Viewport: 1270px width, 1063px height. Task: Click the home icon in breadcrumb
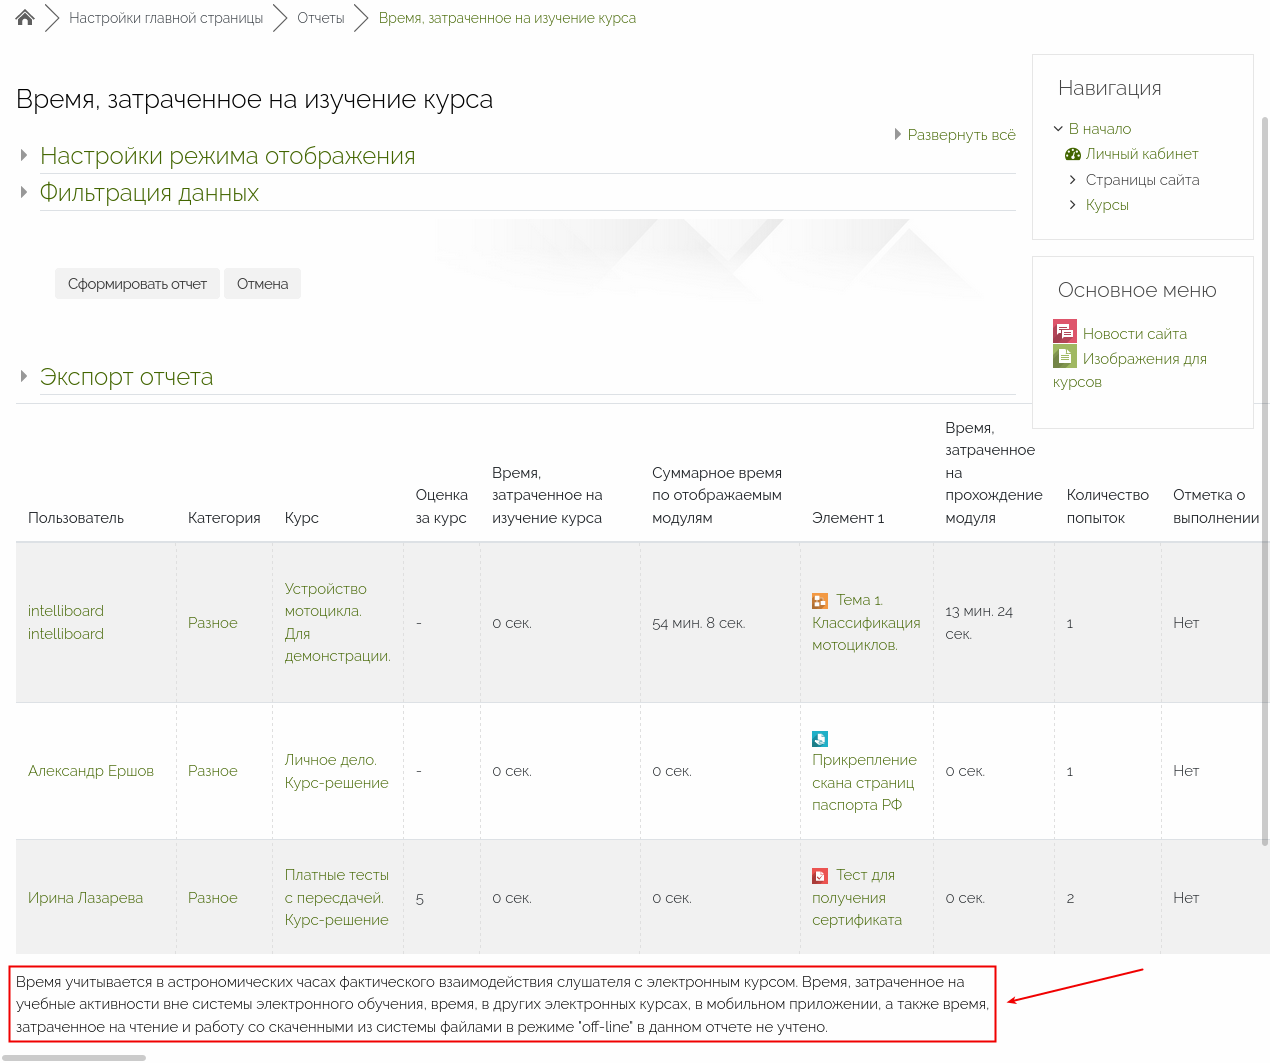coord(25,18)
